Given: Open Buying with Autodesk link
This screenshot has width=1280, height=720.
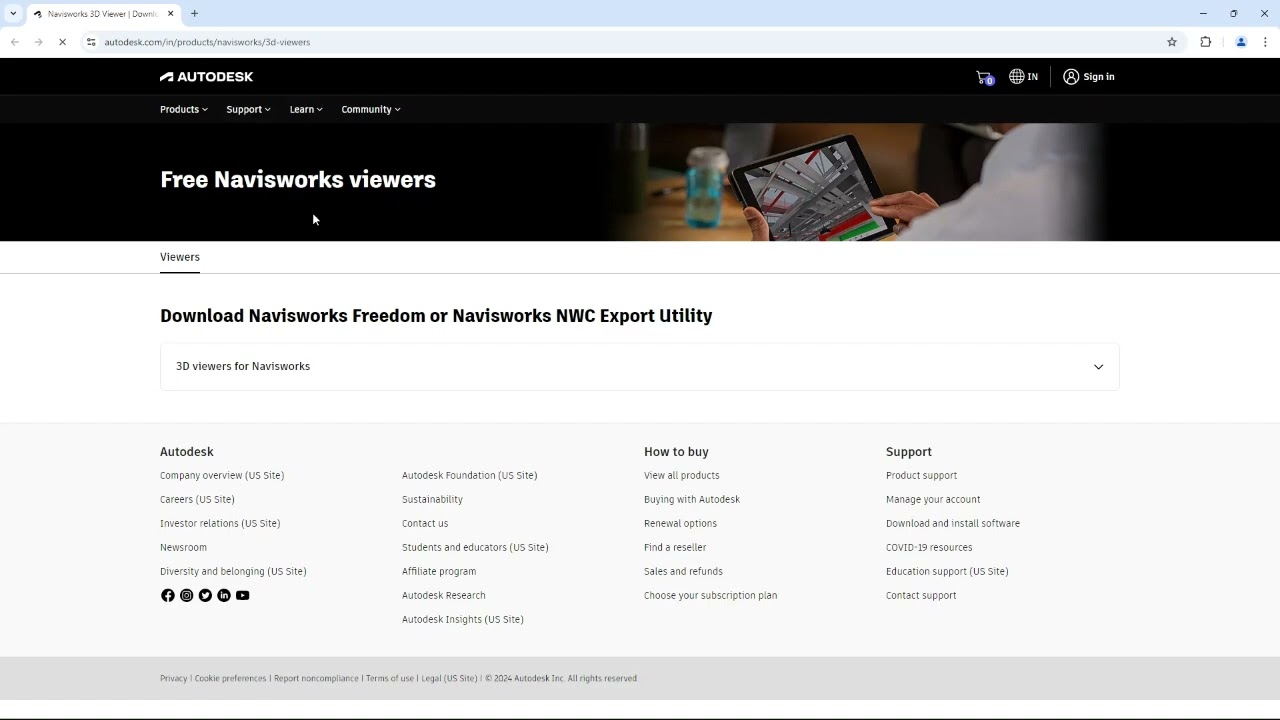Looking at the screenshot, I should click(x=692, y=500).
